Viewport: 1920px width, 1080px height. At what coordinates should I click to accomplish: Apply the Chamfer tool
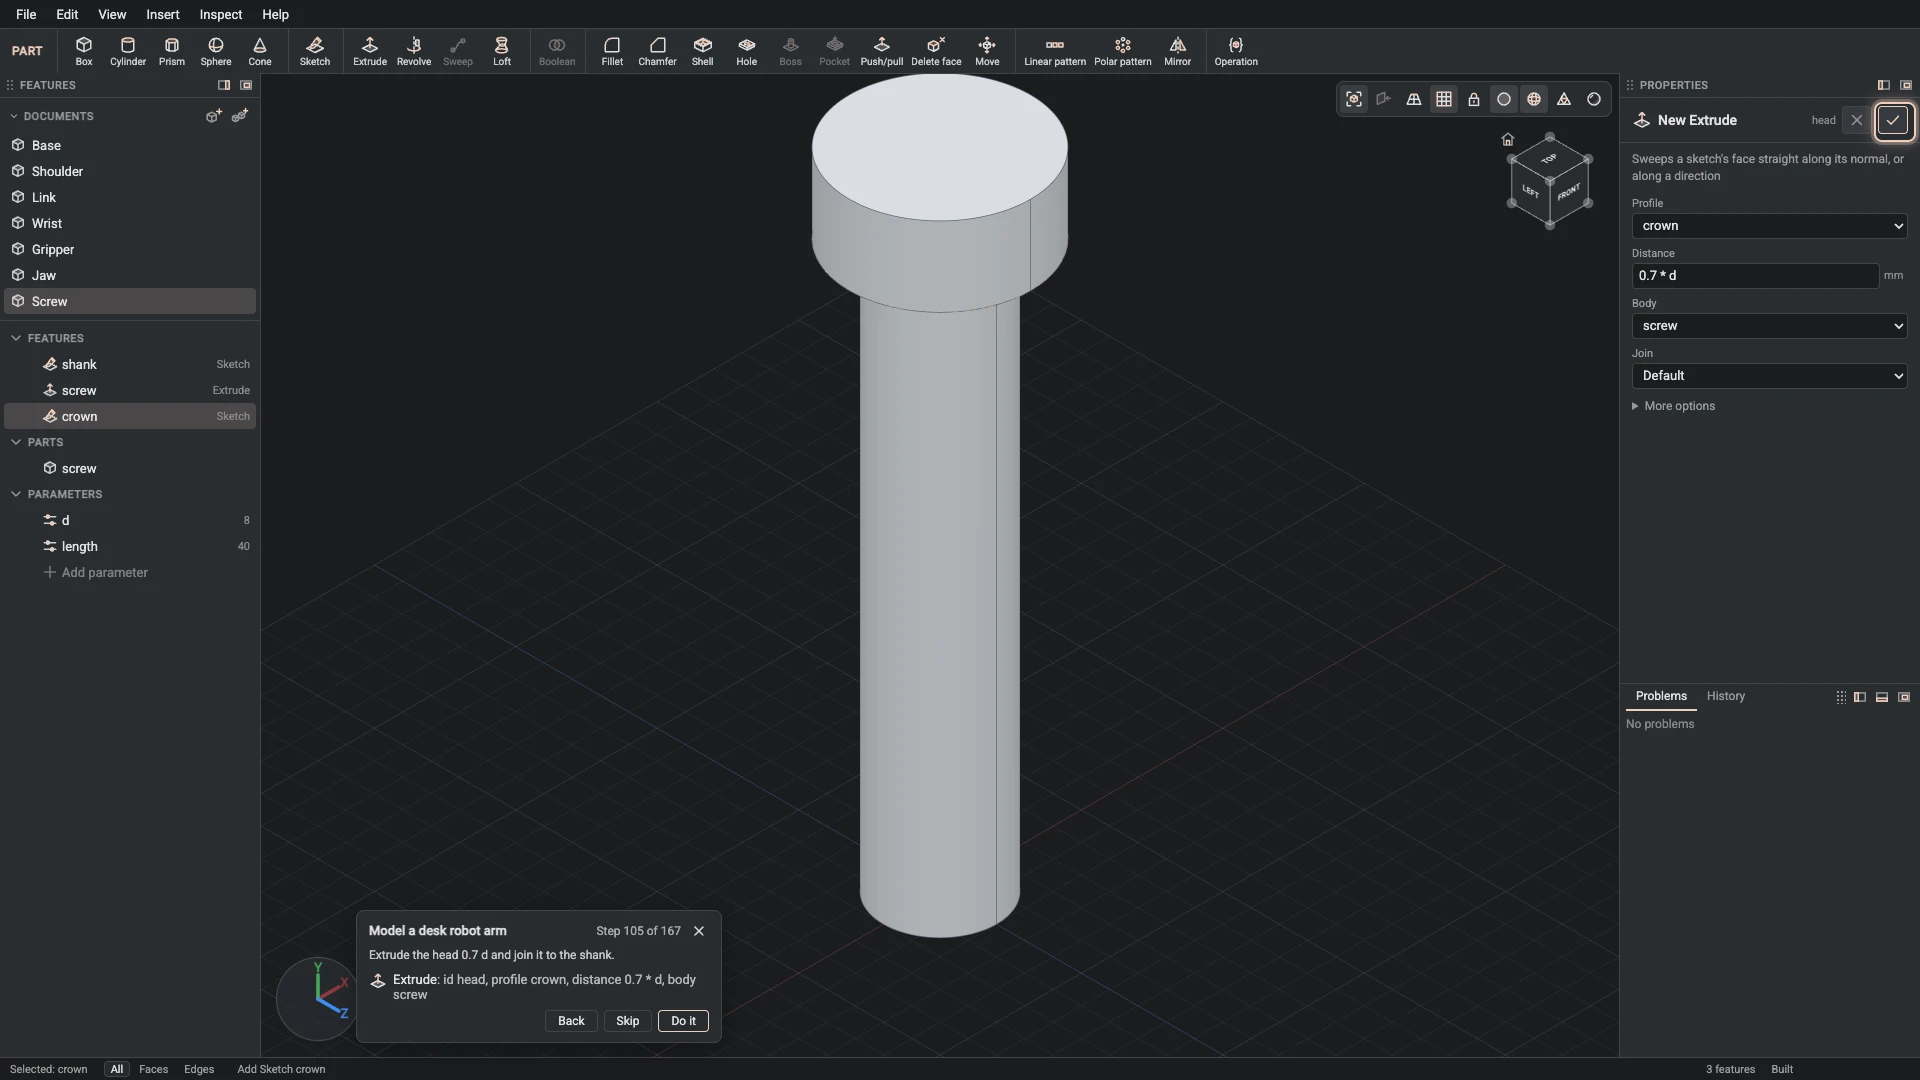tap(657, 51)
